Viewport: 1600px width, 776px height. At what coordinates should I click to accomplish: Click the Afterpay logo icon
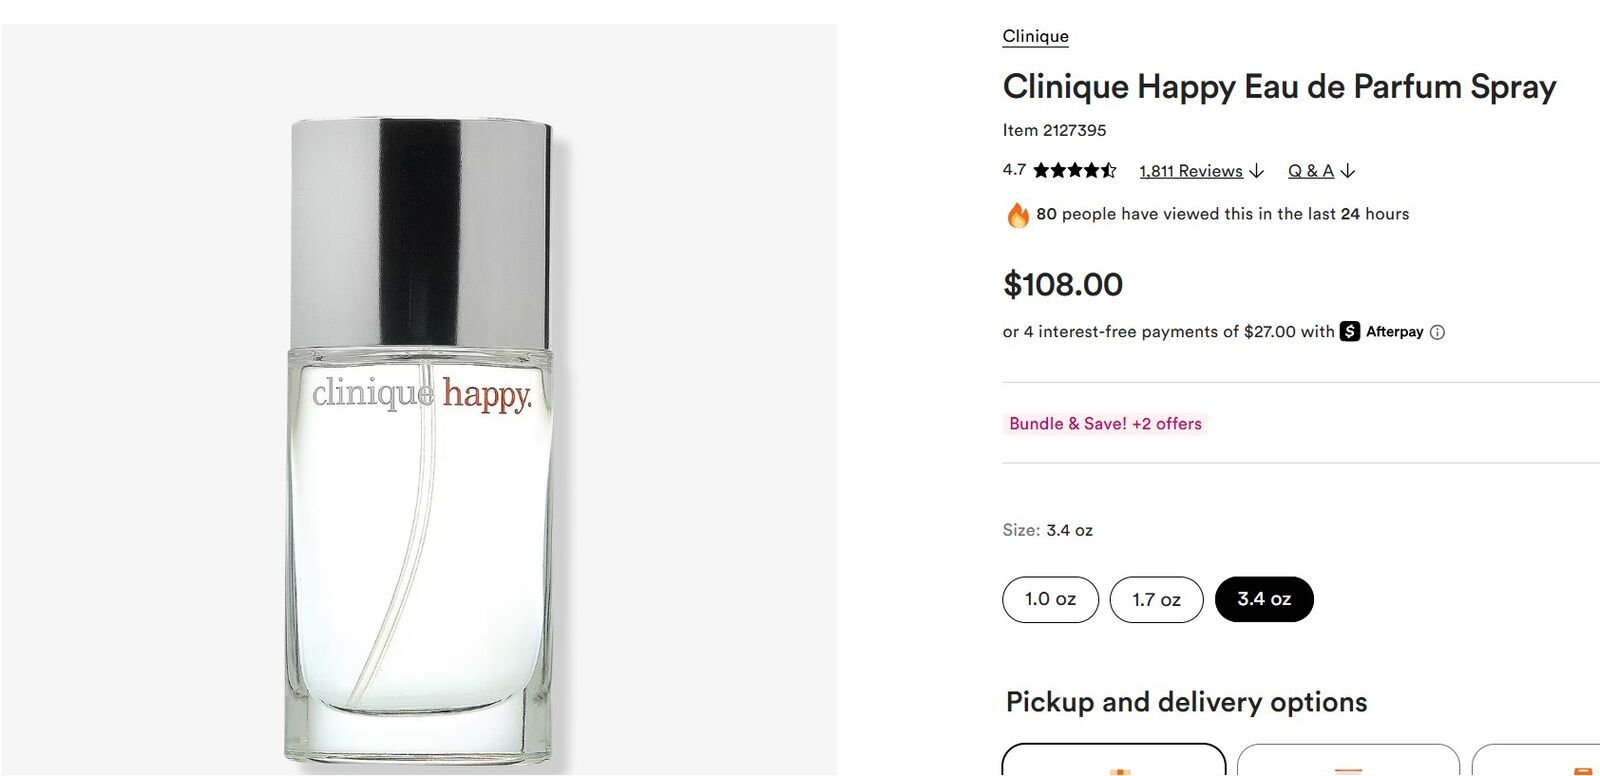point(1350,331)
